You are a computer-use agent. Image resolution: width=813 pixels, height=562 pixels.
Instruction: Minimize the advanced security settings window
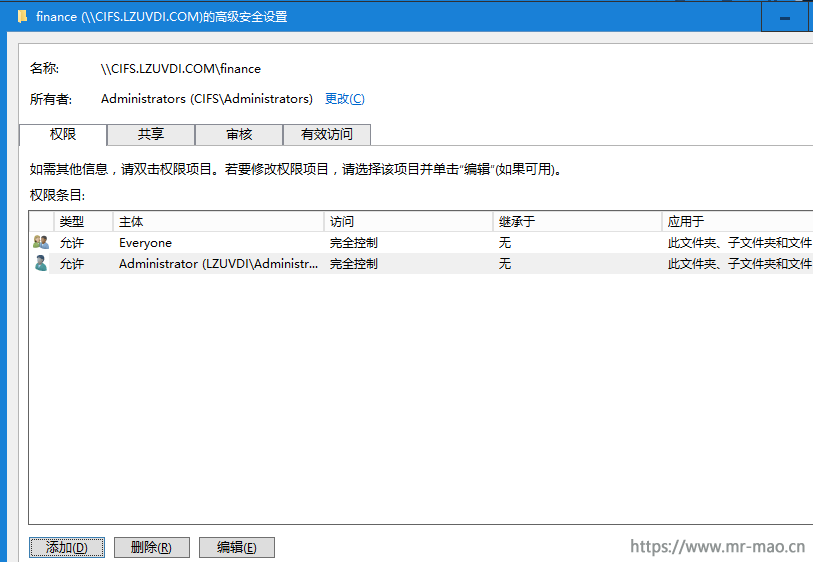pyautogui.click(x=785, y=18)
